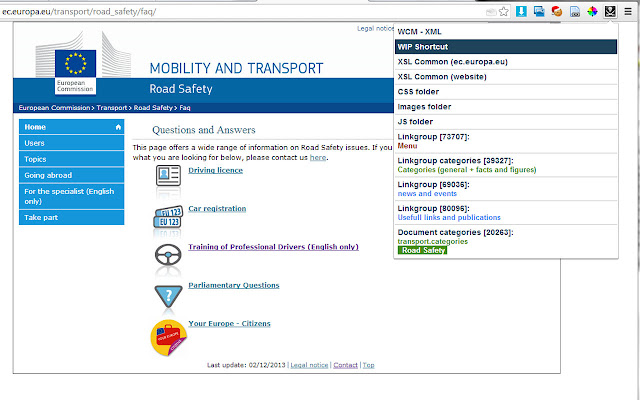Click the green Road Safety tag
The height and width of the screenshot is (400, 640).
[x=423, y=250]
